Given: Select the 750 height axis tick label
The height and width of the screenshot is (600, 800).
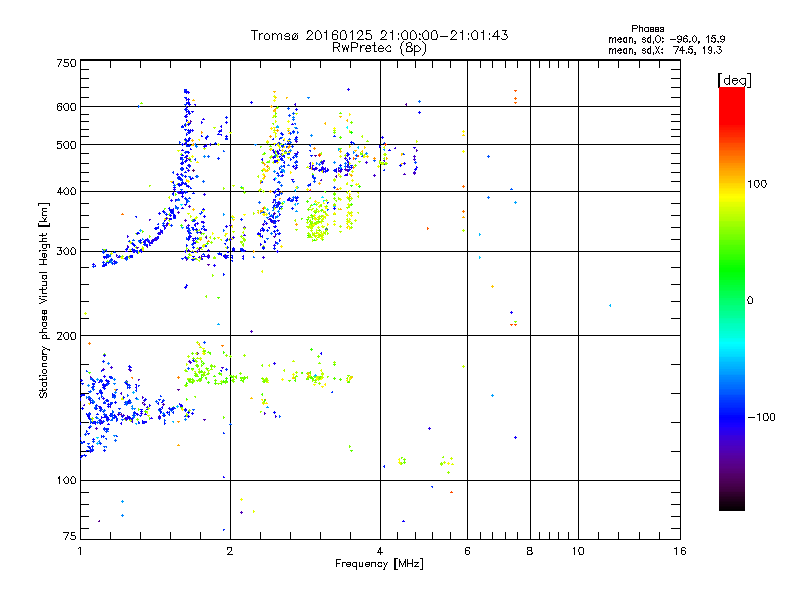Looking at the screenshot, I should [66, 63].
